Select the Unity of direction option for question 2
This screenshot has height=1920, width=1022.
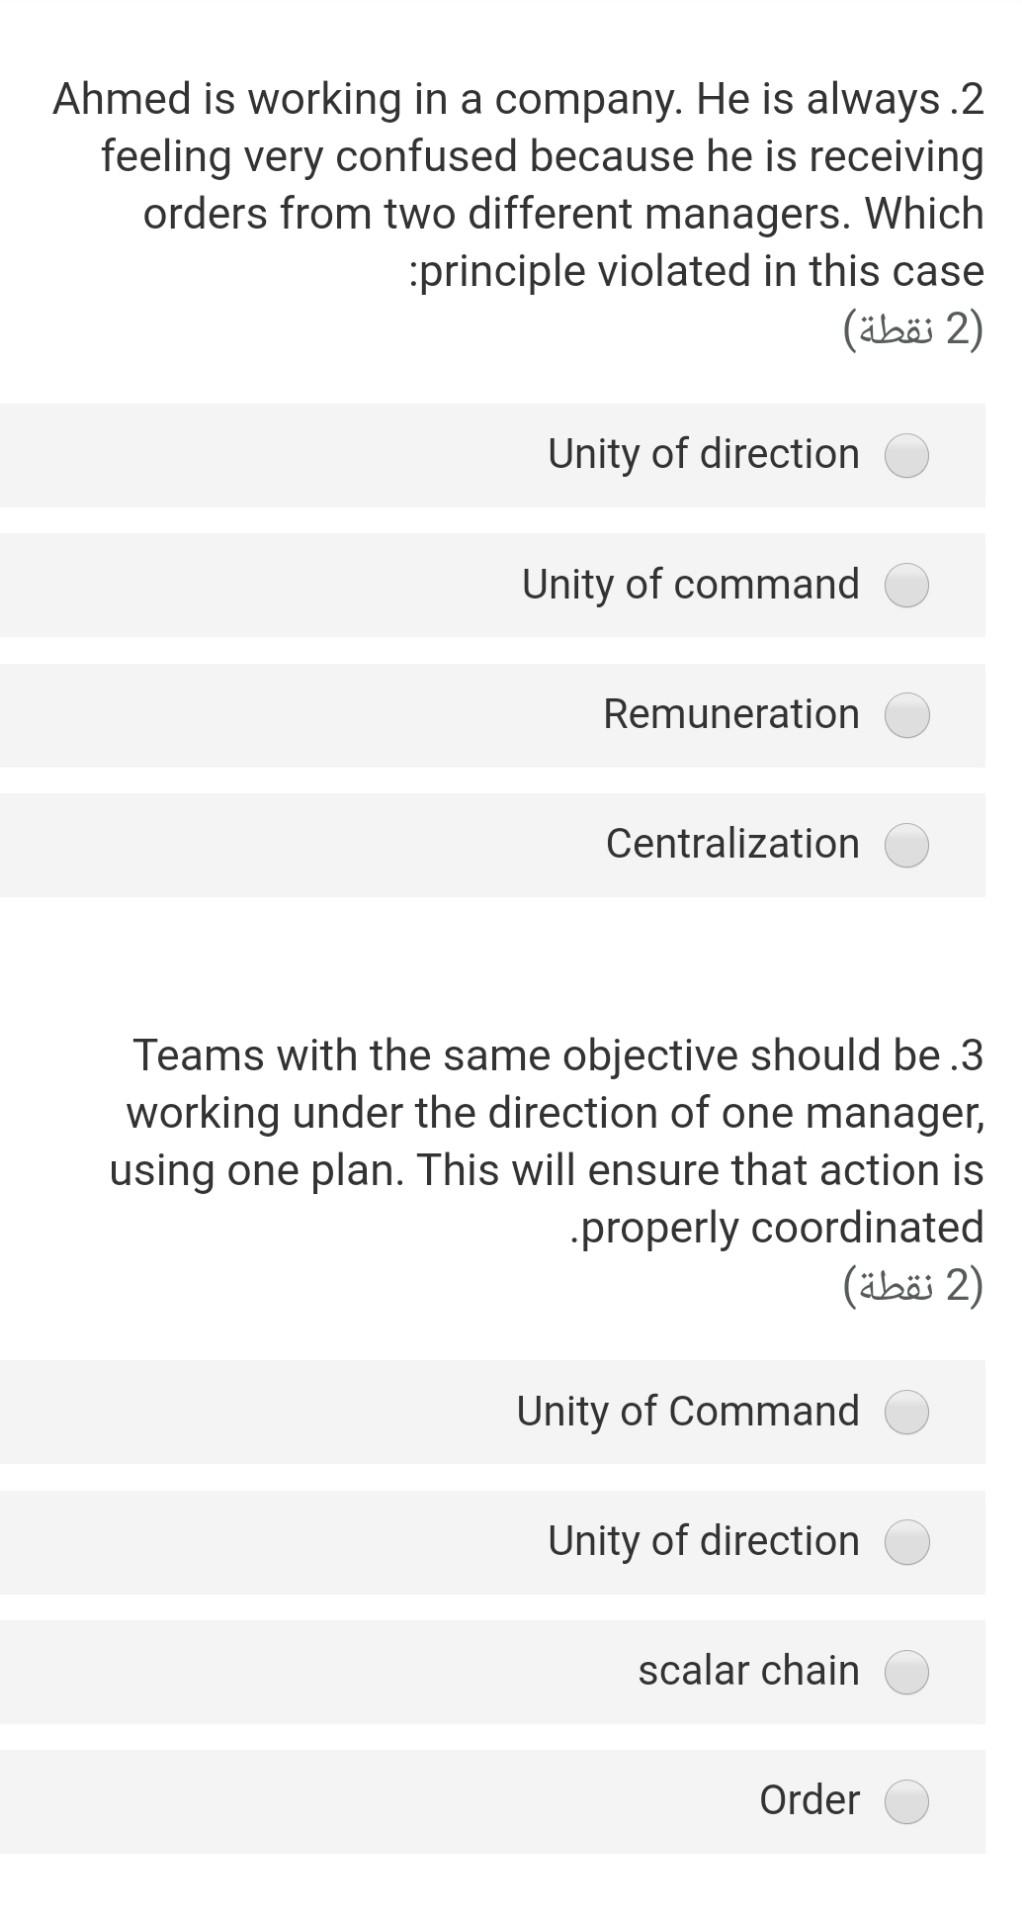click(x=906, y=457)
